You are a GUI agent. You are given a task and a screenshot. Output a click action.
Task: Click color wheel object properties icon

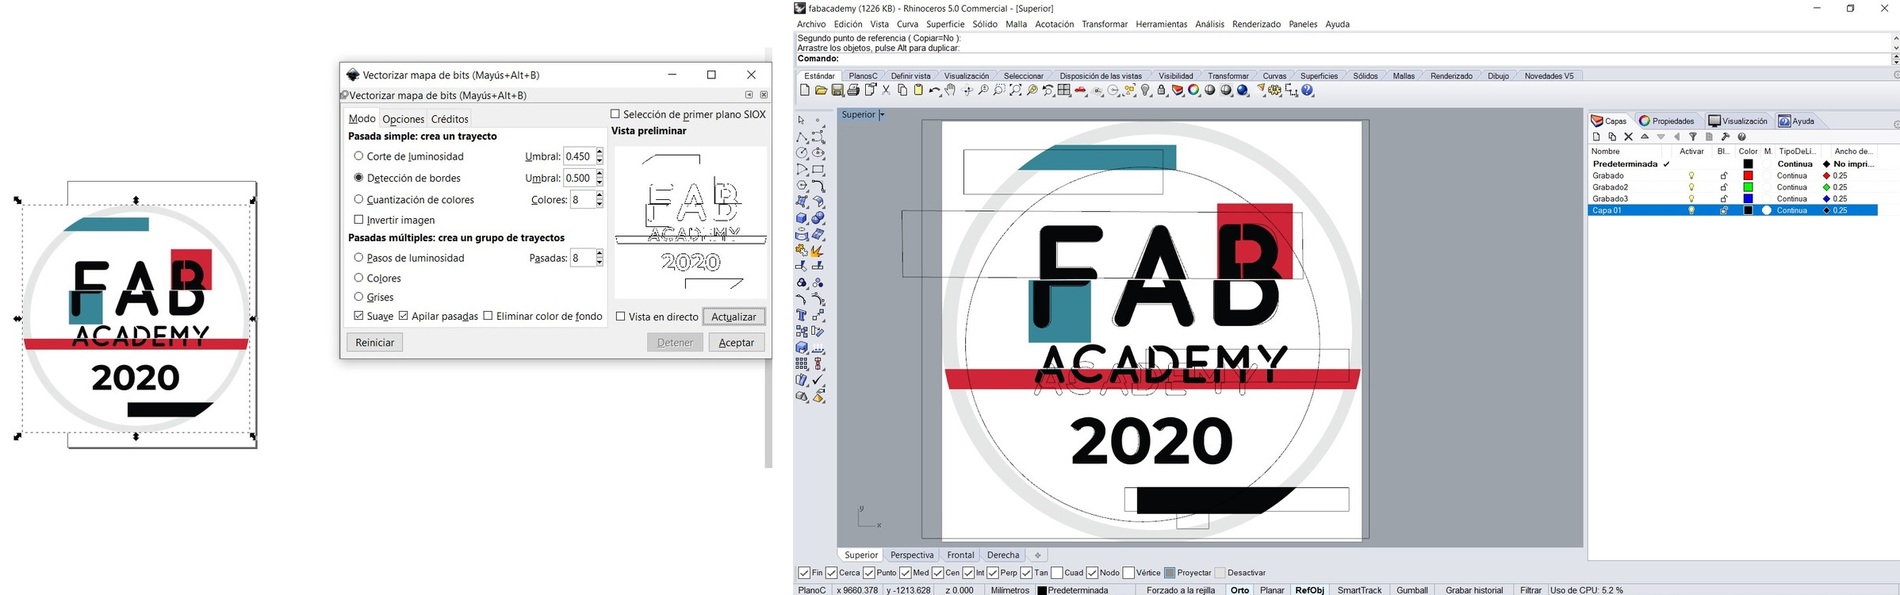click(1193, 90)
